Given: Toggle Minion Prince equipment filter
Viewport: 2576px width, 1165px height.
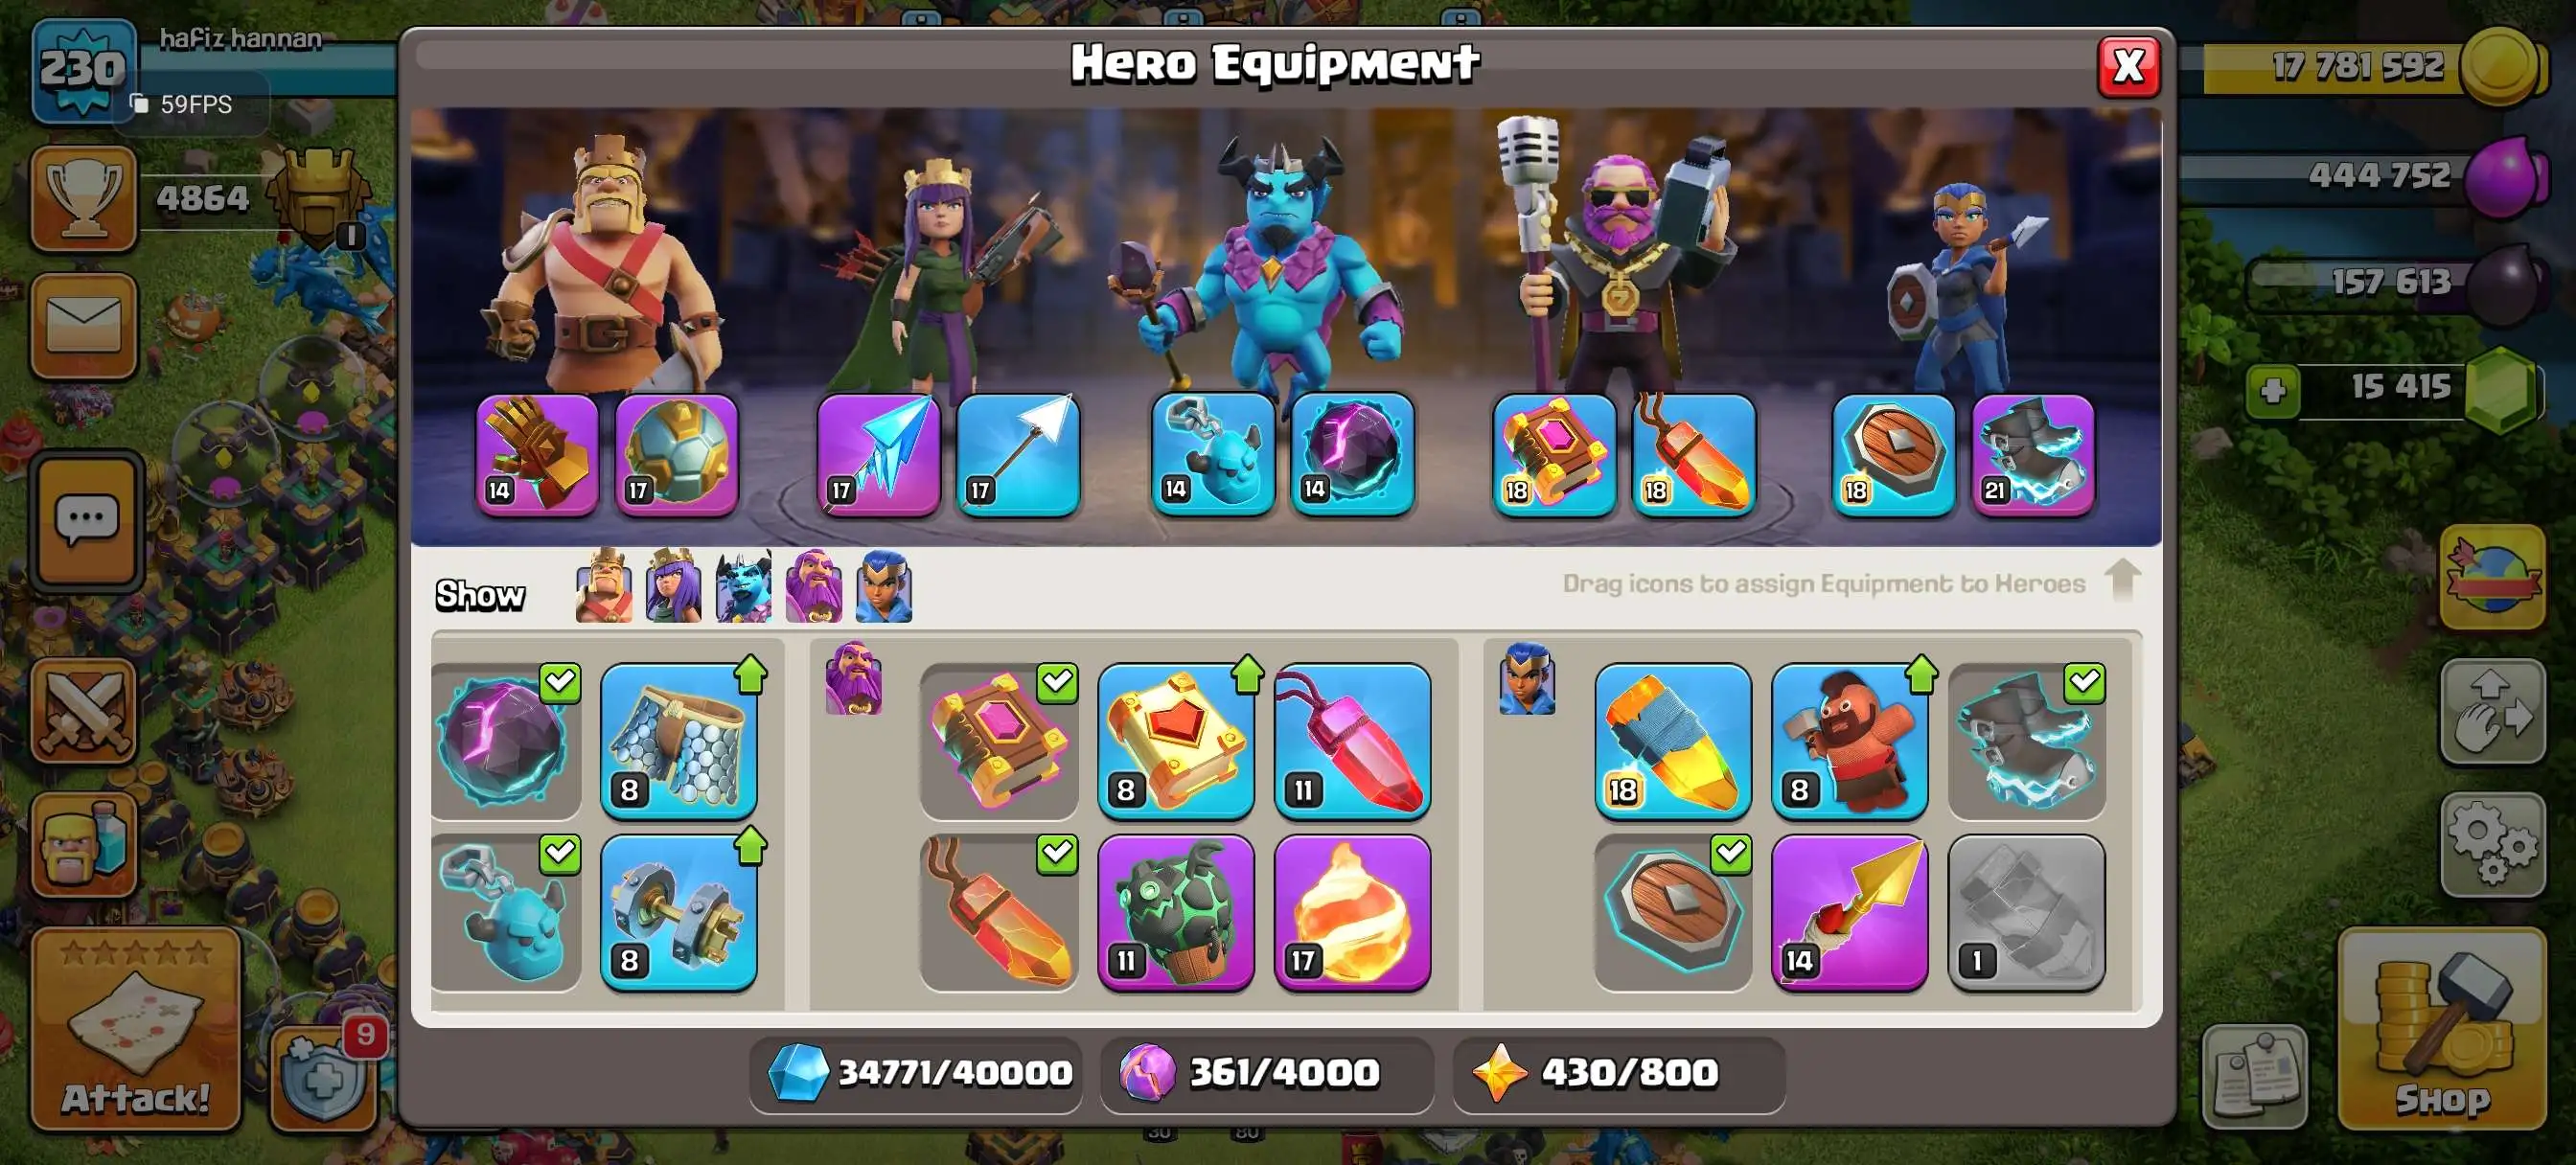Looking at the screenshot, I should [x=743, y=586].
